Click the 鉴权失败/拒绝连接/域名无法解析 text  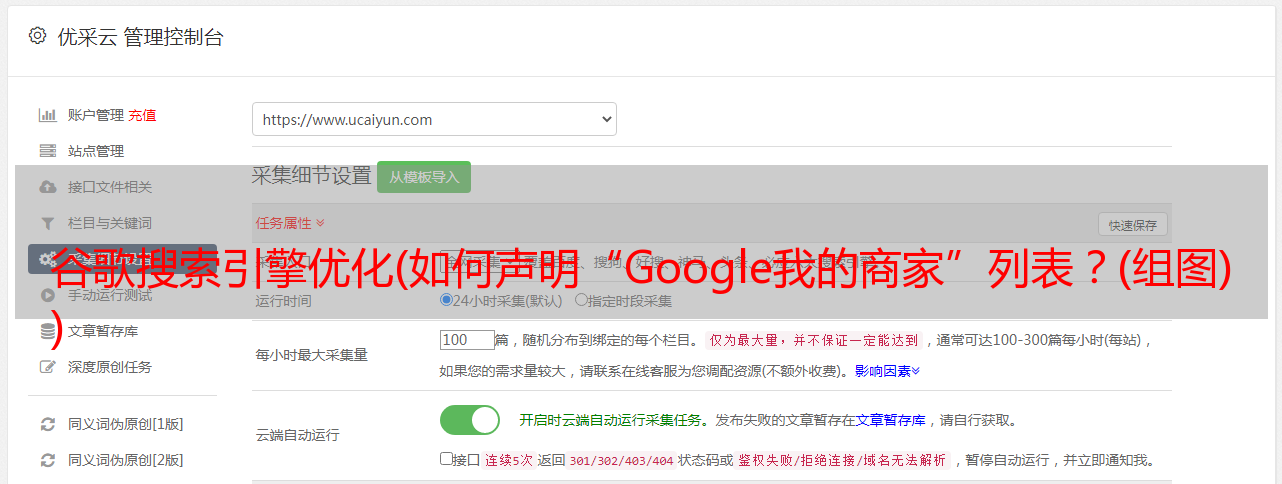842,460
